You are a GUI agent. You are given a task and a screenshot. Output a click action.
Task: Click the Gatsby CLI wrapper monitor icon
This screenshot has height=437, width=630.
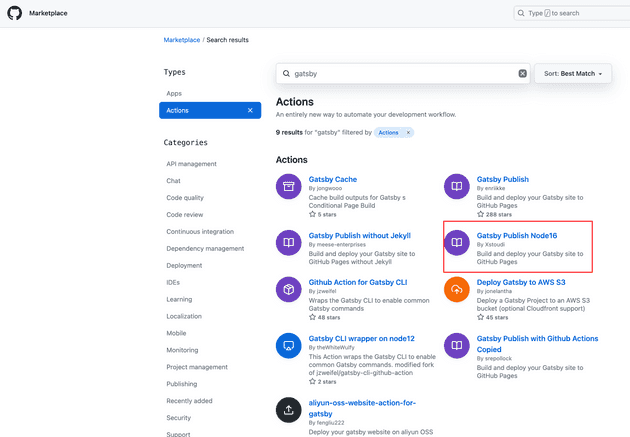(x=288, y=346)
